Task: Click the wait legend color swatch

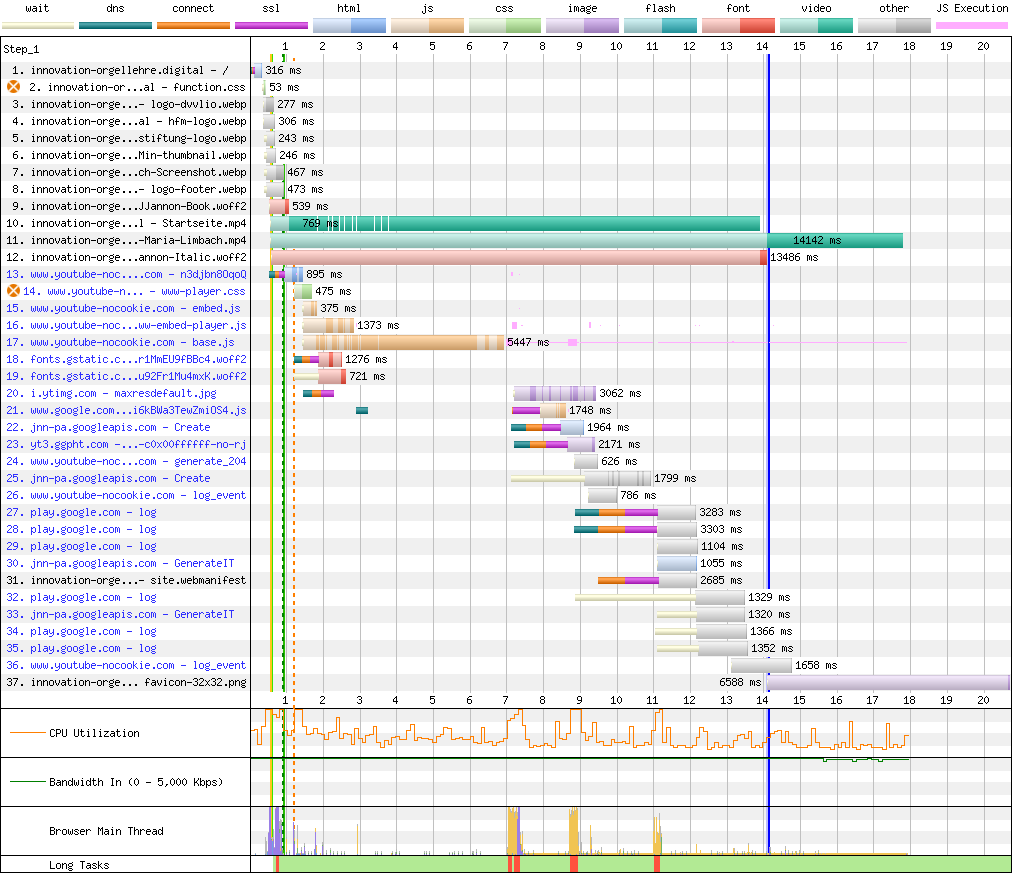Action: click(37, 26)
